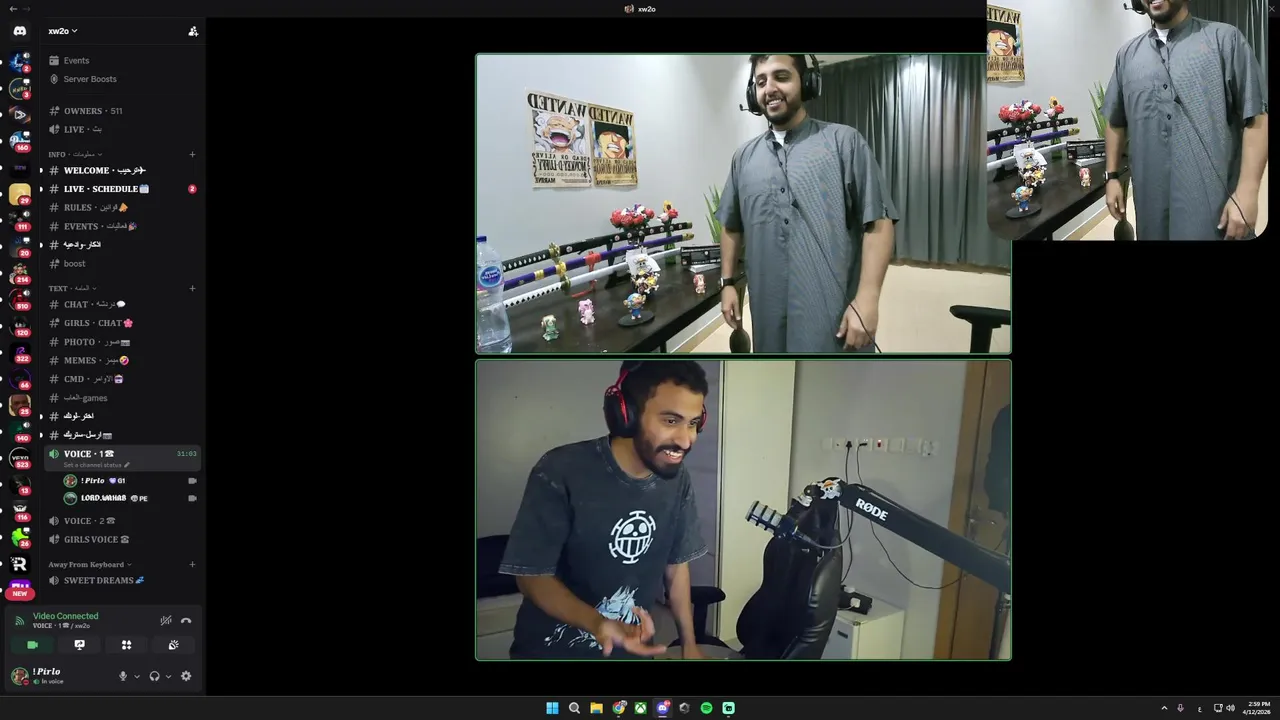Open the xw2o server name dropdown
The image size is (1280, 720).
click(63, 31)
